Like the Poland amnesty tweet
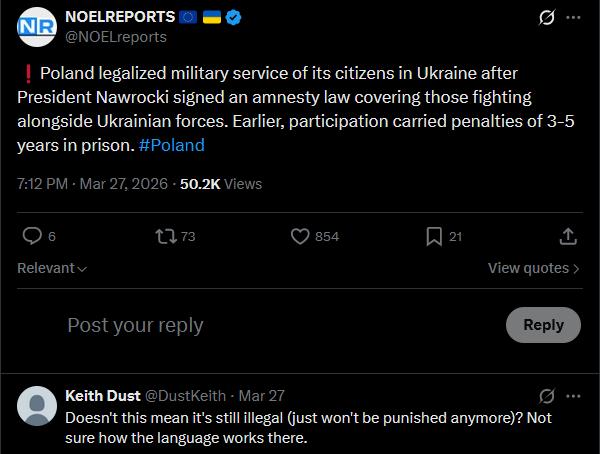The width and height of the screenshot is (600, 454). (x=301, y=236)
